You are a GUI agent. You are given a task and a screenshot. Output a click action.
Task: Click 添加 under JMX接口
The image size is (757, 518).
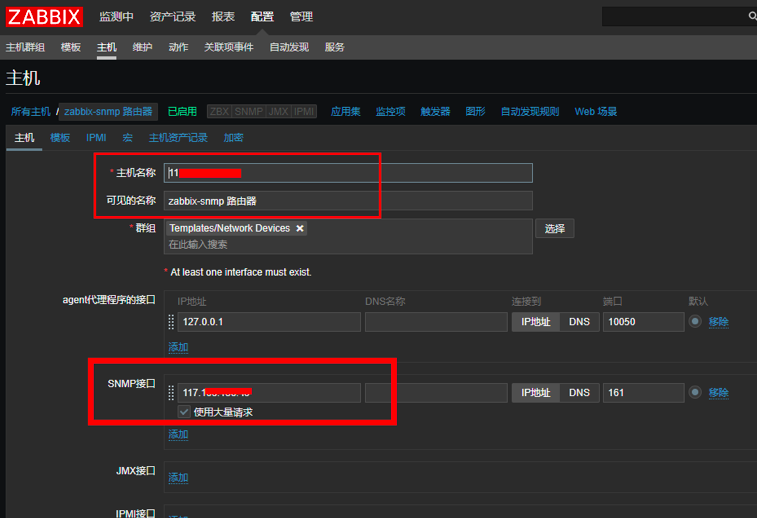(178, 477)
